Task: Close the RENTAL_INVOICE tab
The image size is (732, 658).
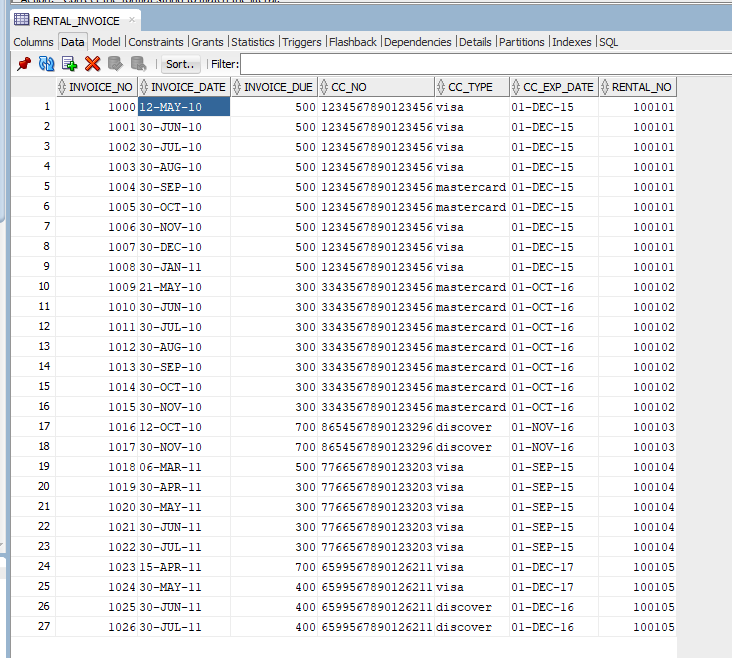Action: [132, 20]
